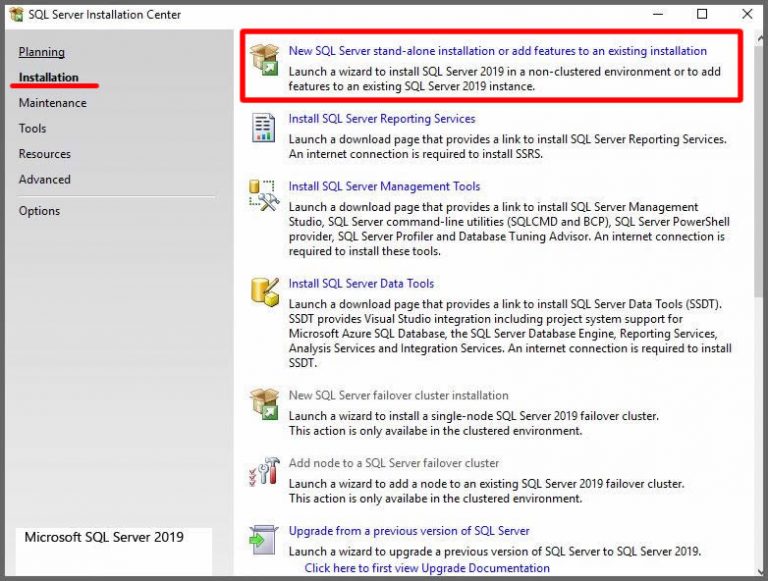The image size is (768, 581).
Task: Minimize the Installation Center window
Action: 658,14
